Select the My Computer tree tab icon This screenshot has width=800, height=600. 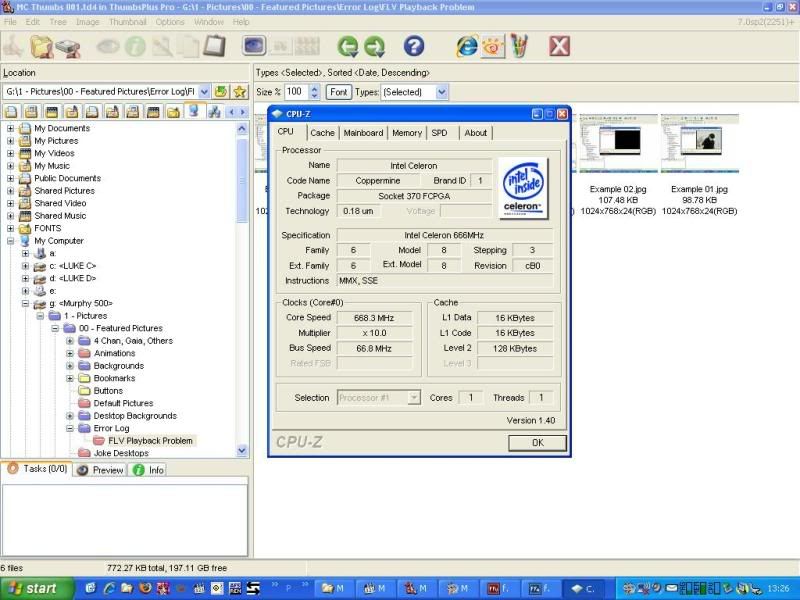coord(194,111)
